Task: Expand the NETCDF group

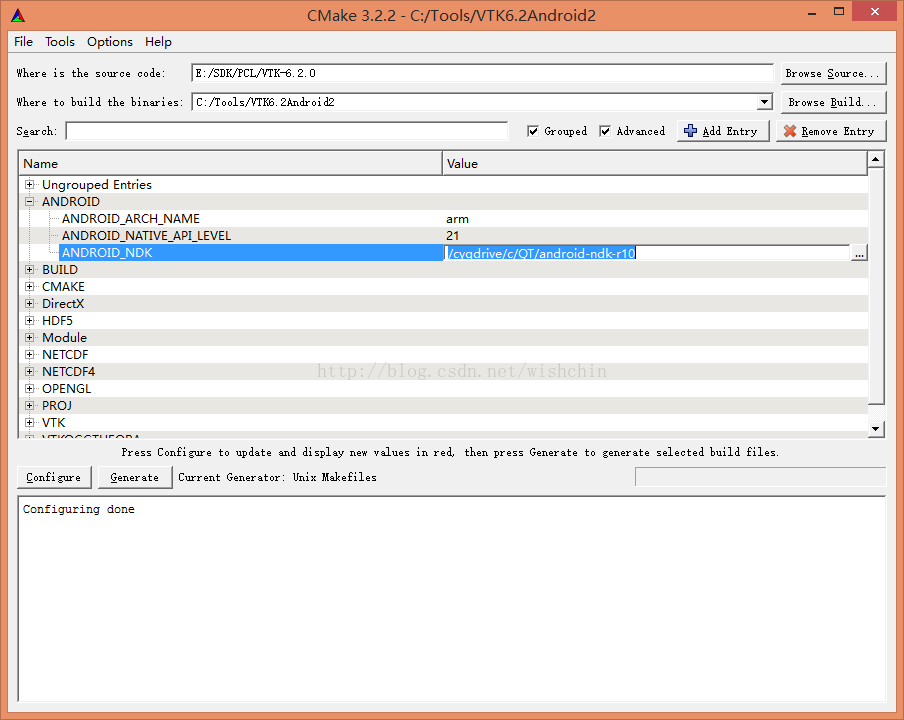Action: 29,355
